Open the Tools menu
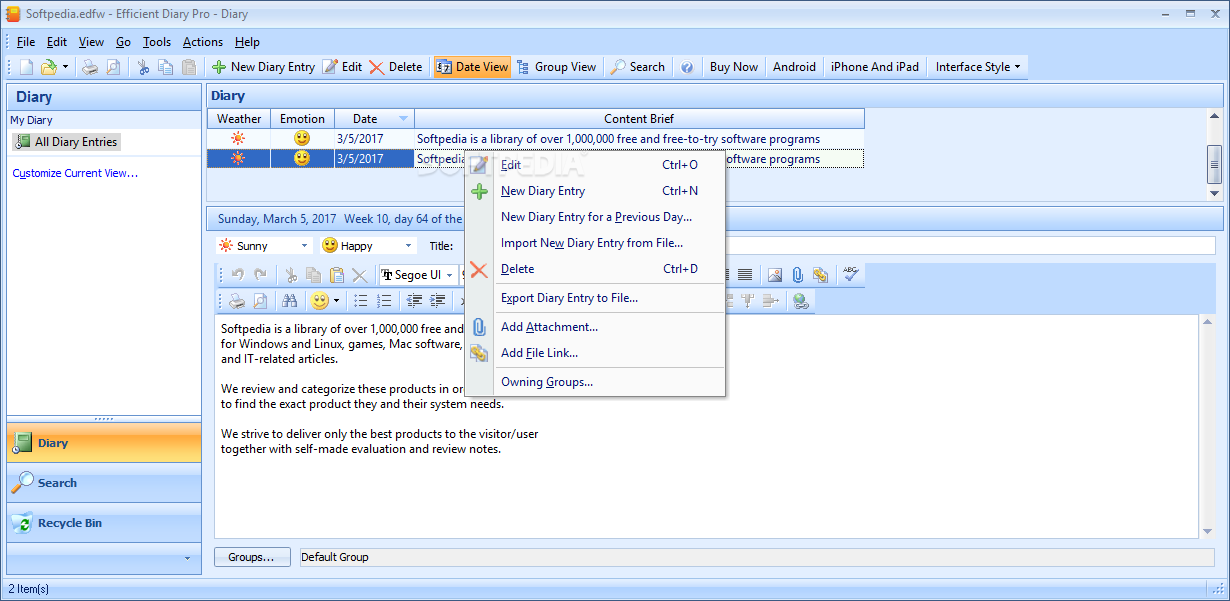The image size is (1230, 601). [x=157, y=42]
